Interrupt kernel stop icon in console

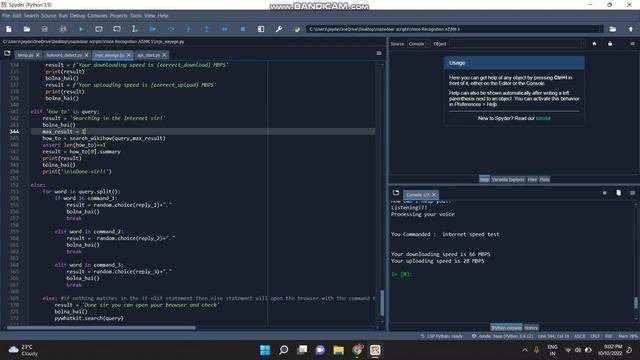point(604,193)
